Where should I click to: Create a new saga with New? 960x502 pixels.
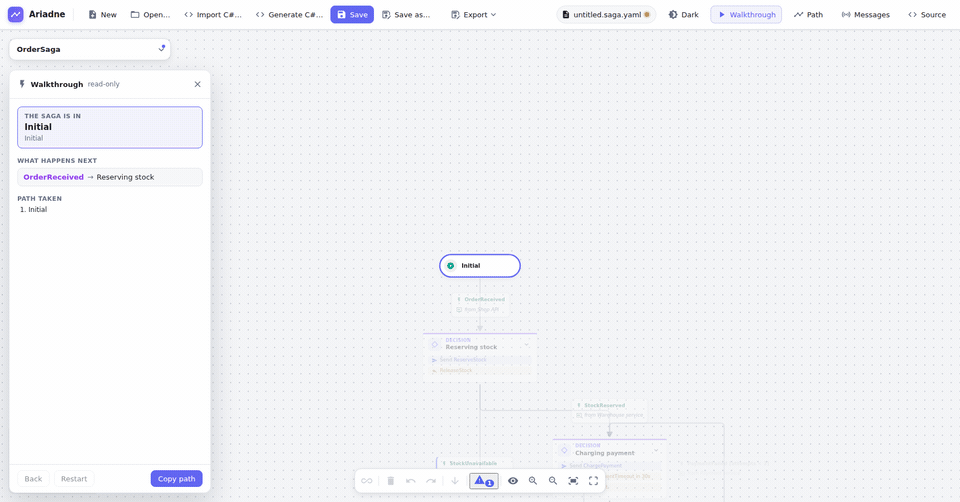pyautogui.click(x=102, y=15)
